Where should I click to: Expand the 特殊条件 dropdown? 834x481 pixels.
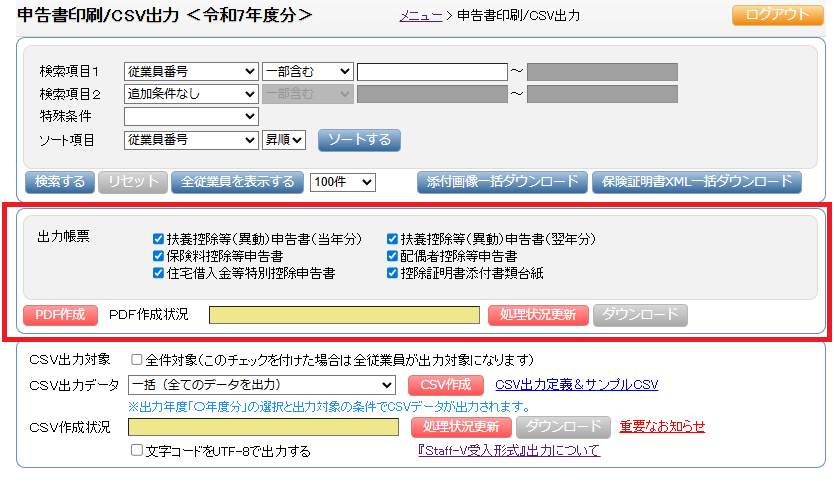pyautogui.click(x=190, y=117)
